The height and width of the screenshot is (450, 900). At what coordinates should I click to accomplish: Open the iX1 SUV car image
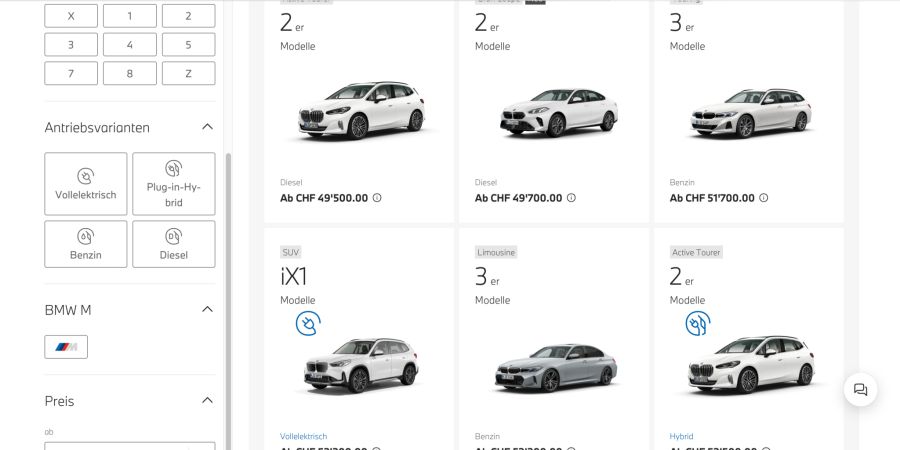tap(361, 366)
